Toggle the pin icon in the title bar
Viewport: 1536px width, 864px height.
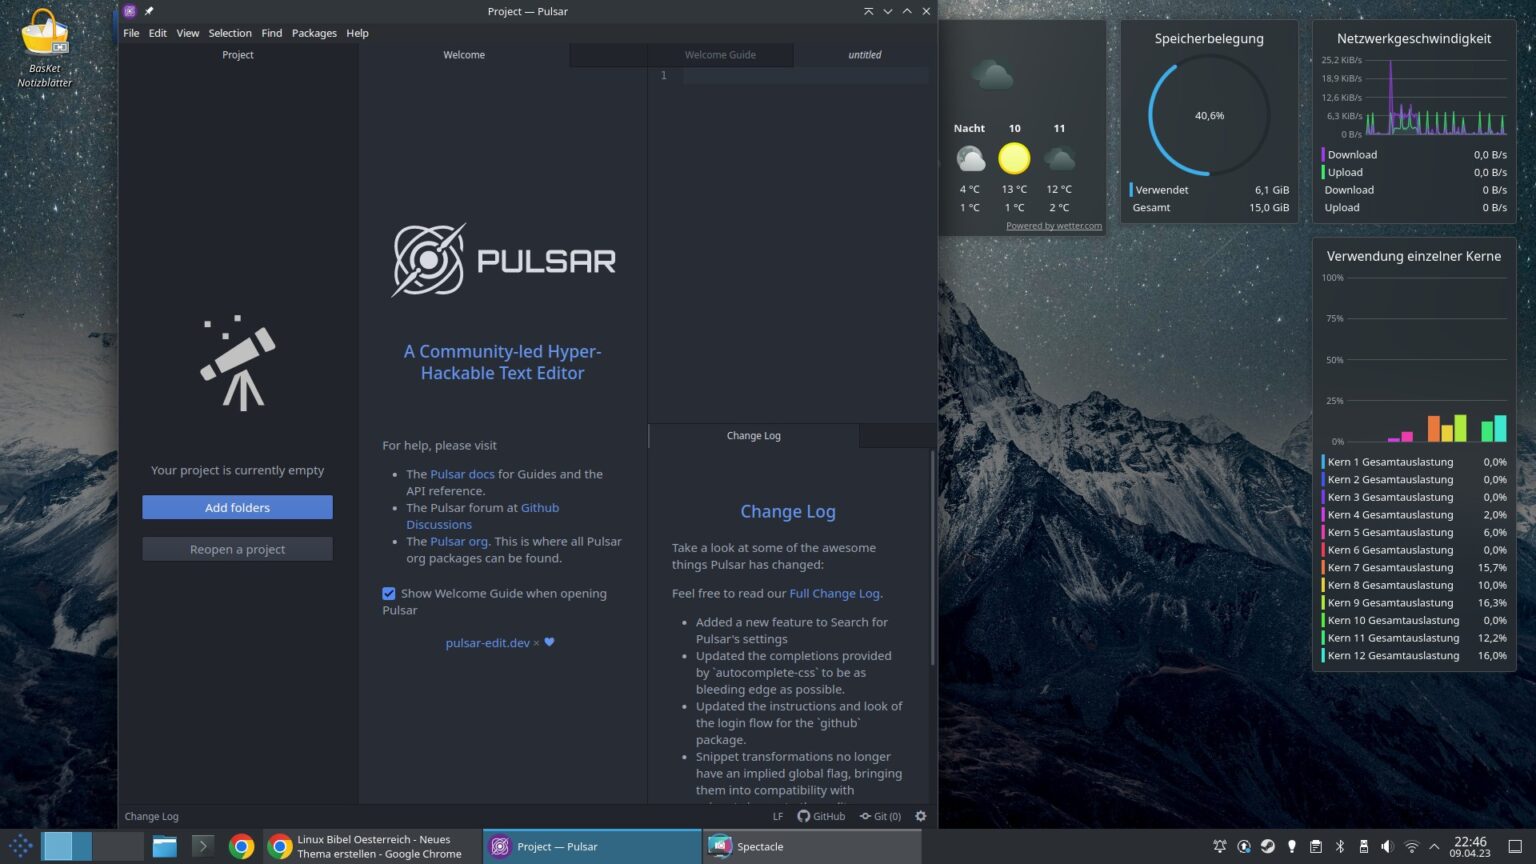(x=148, y=11)
